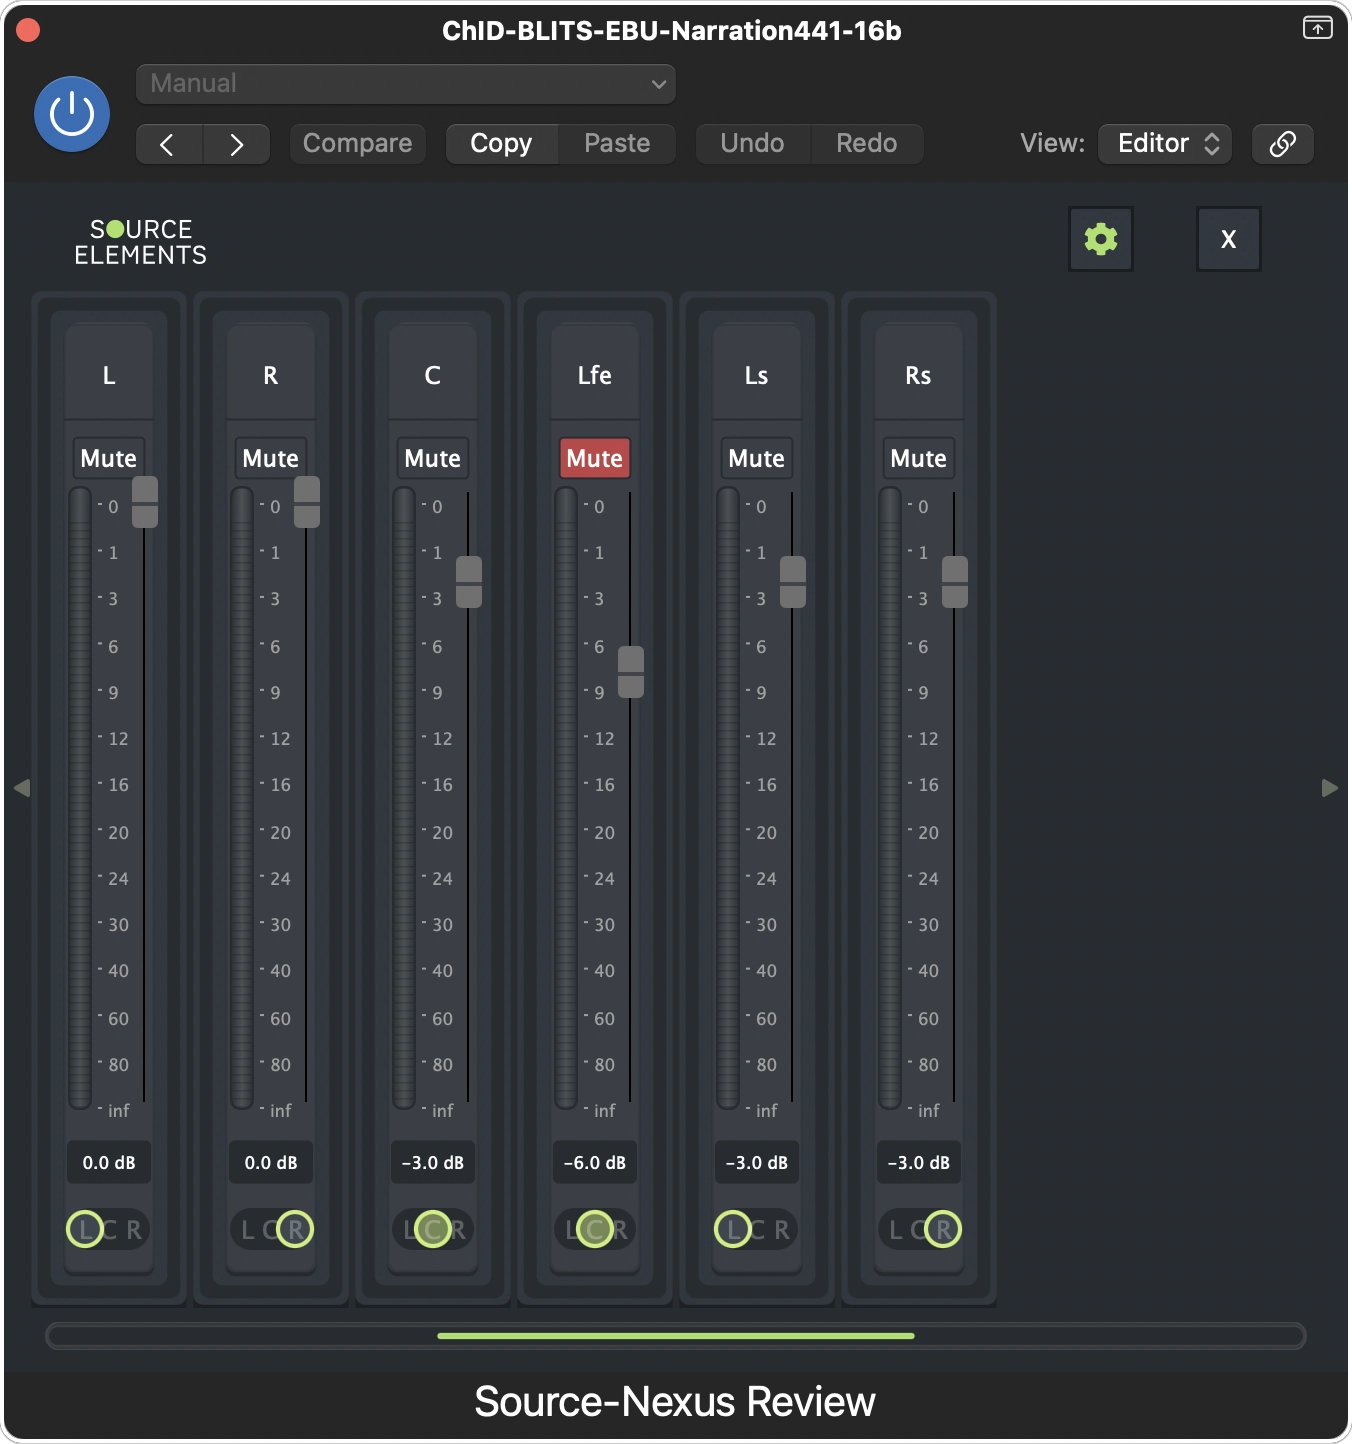1352x1444 pixels.
Task: Go to next preset arrow
Action: 237,144
